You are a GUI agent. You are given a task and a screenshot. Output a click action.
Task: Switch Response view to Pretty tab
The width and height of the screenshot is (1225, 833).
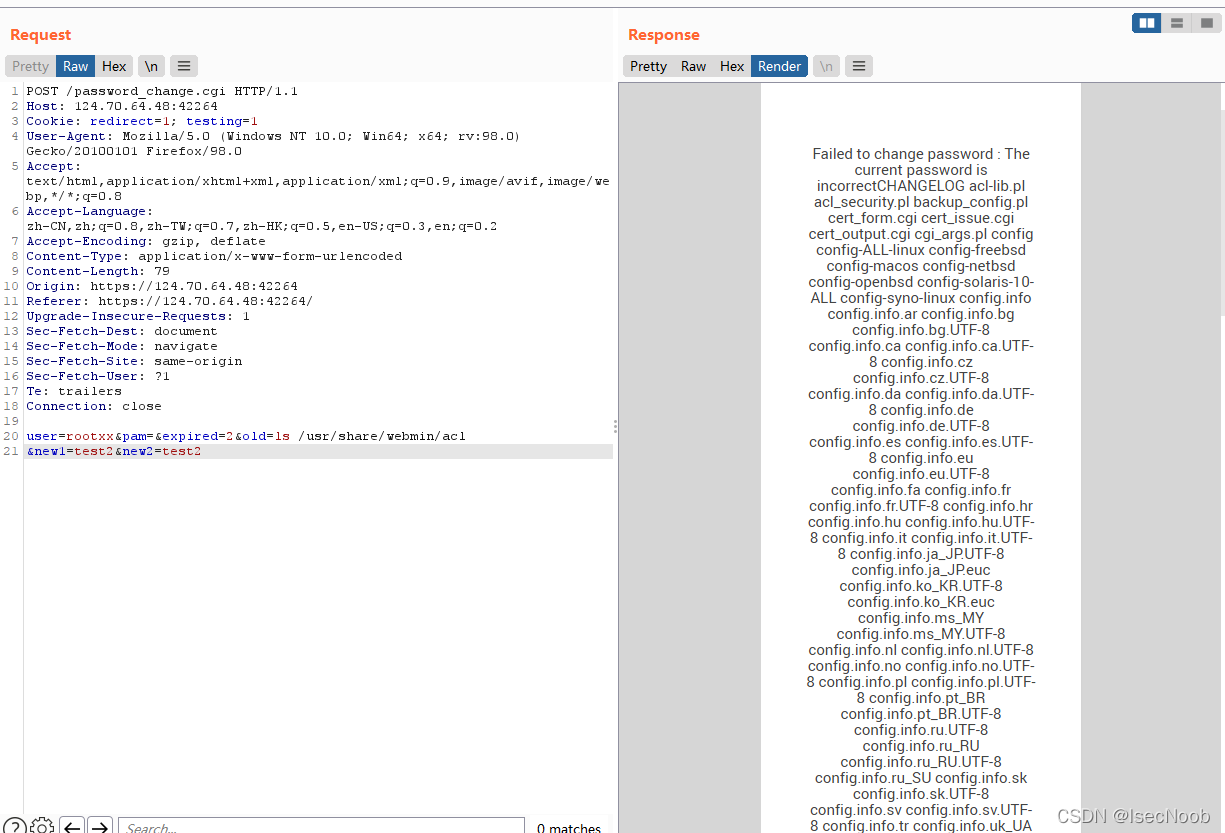tap(648, 66)
